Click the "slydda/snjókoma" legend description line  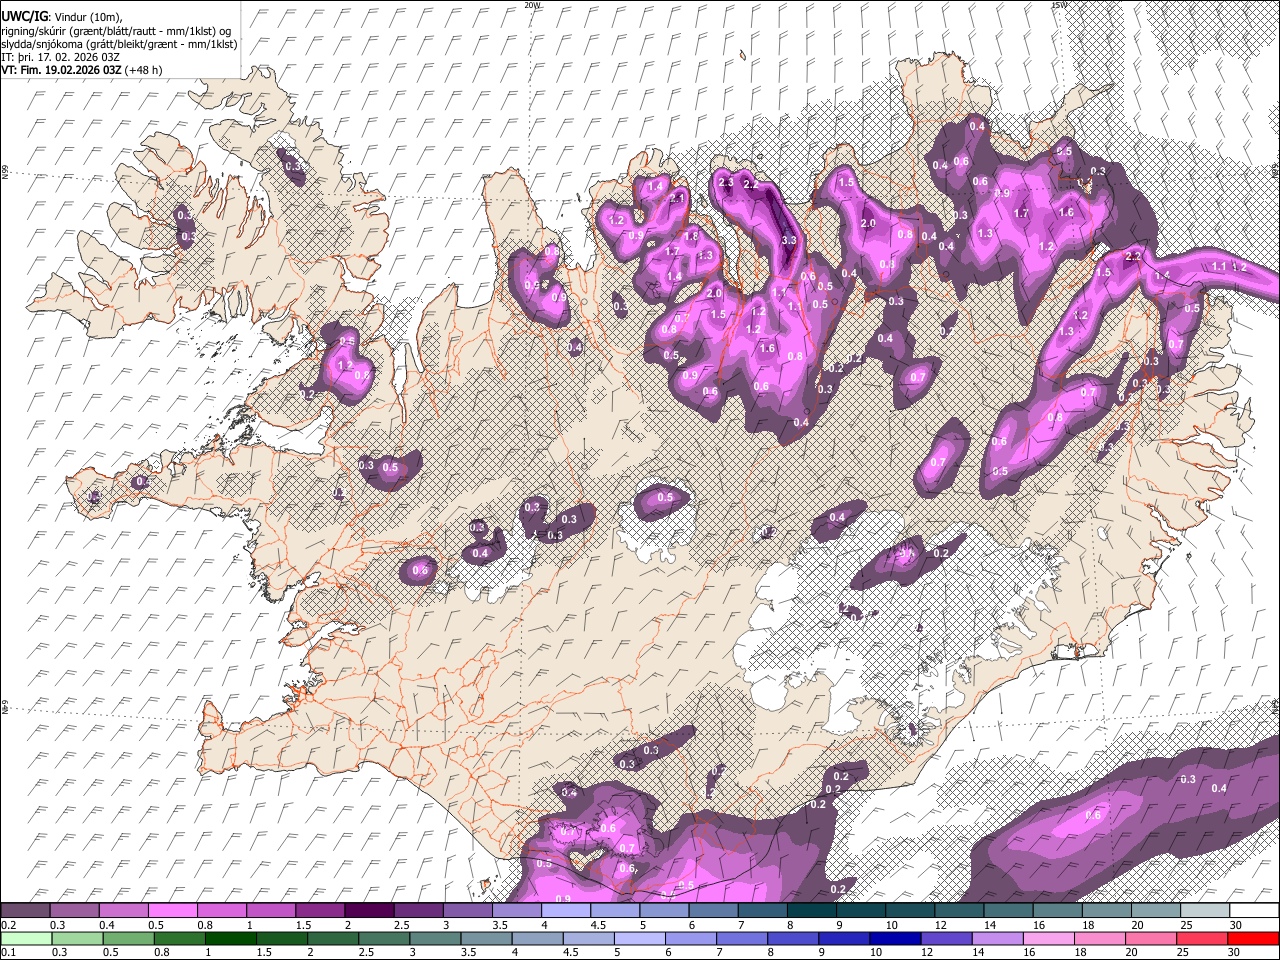(x=119, y=44)
